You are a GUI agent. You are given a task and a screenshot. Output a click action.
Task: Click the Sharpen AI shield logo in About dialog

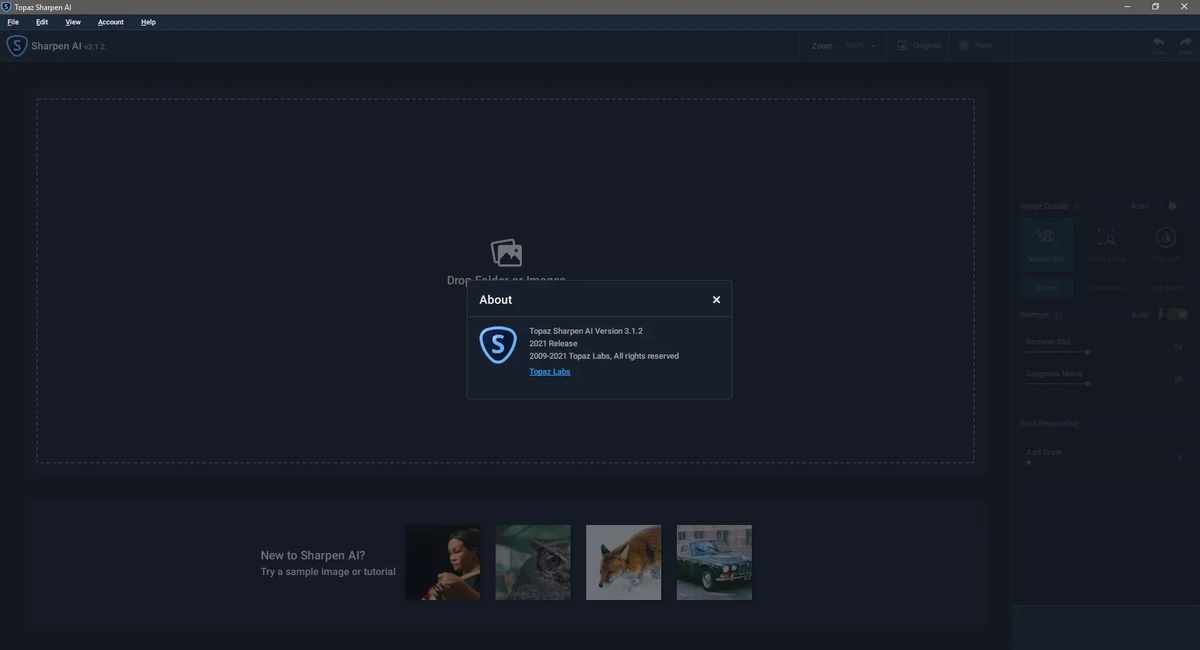(x=498, y=345)
